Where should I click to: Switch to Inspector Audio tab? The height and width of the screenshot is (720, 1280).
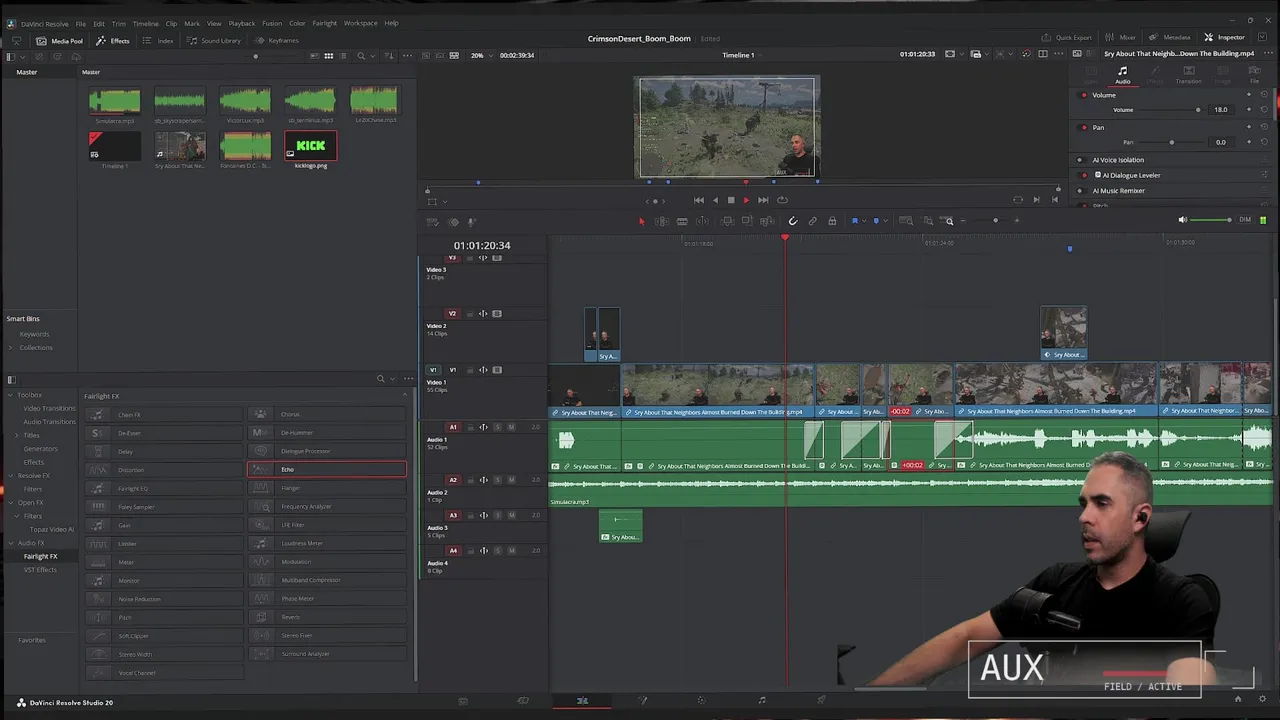point(1122,75)
